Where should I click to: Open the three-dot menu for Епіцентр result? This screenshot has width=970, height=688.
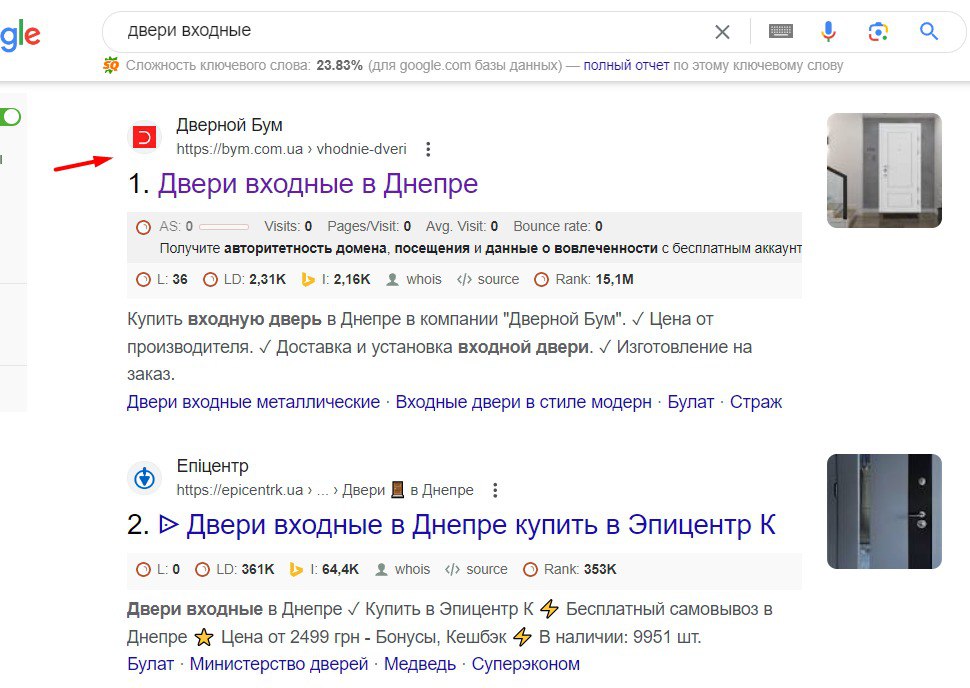(x=495, y=491)
